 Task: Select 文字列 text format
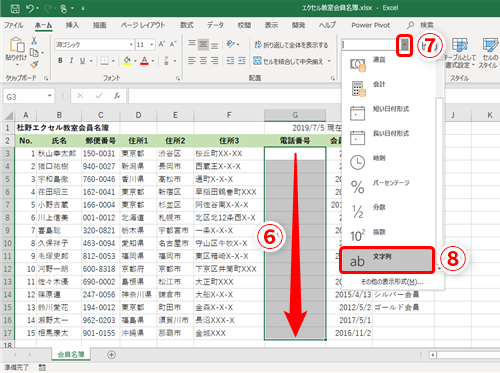click(387, 260)
